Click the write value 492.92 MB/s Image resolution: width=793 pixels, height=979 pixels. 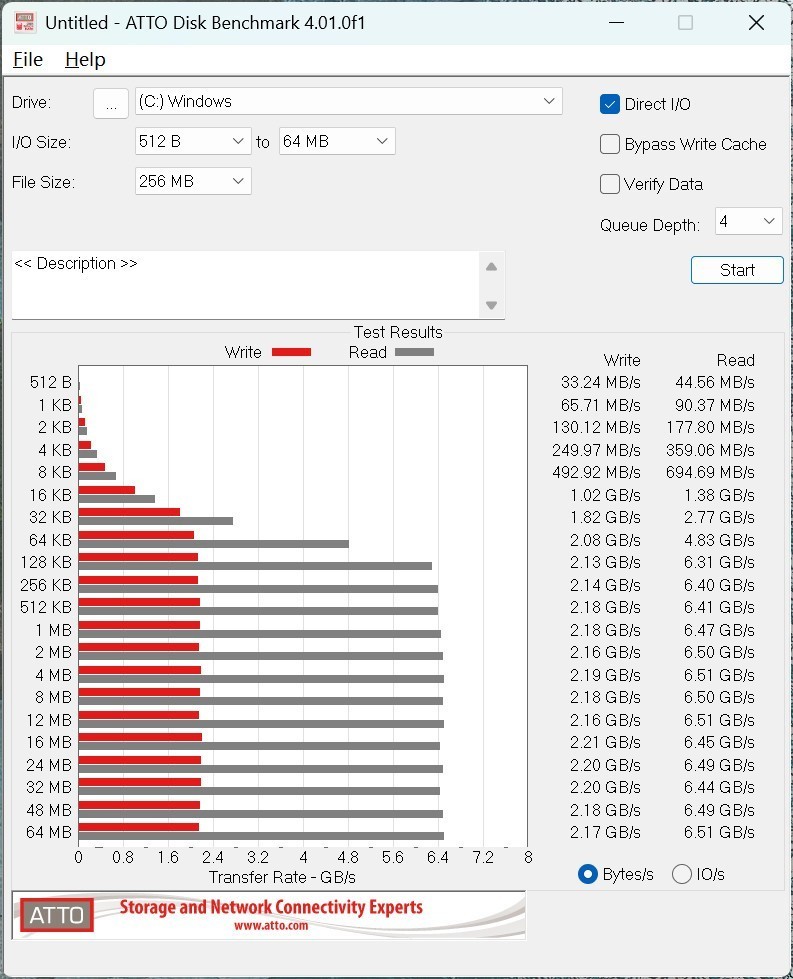point(596,472)
